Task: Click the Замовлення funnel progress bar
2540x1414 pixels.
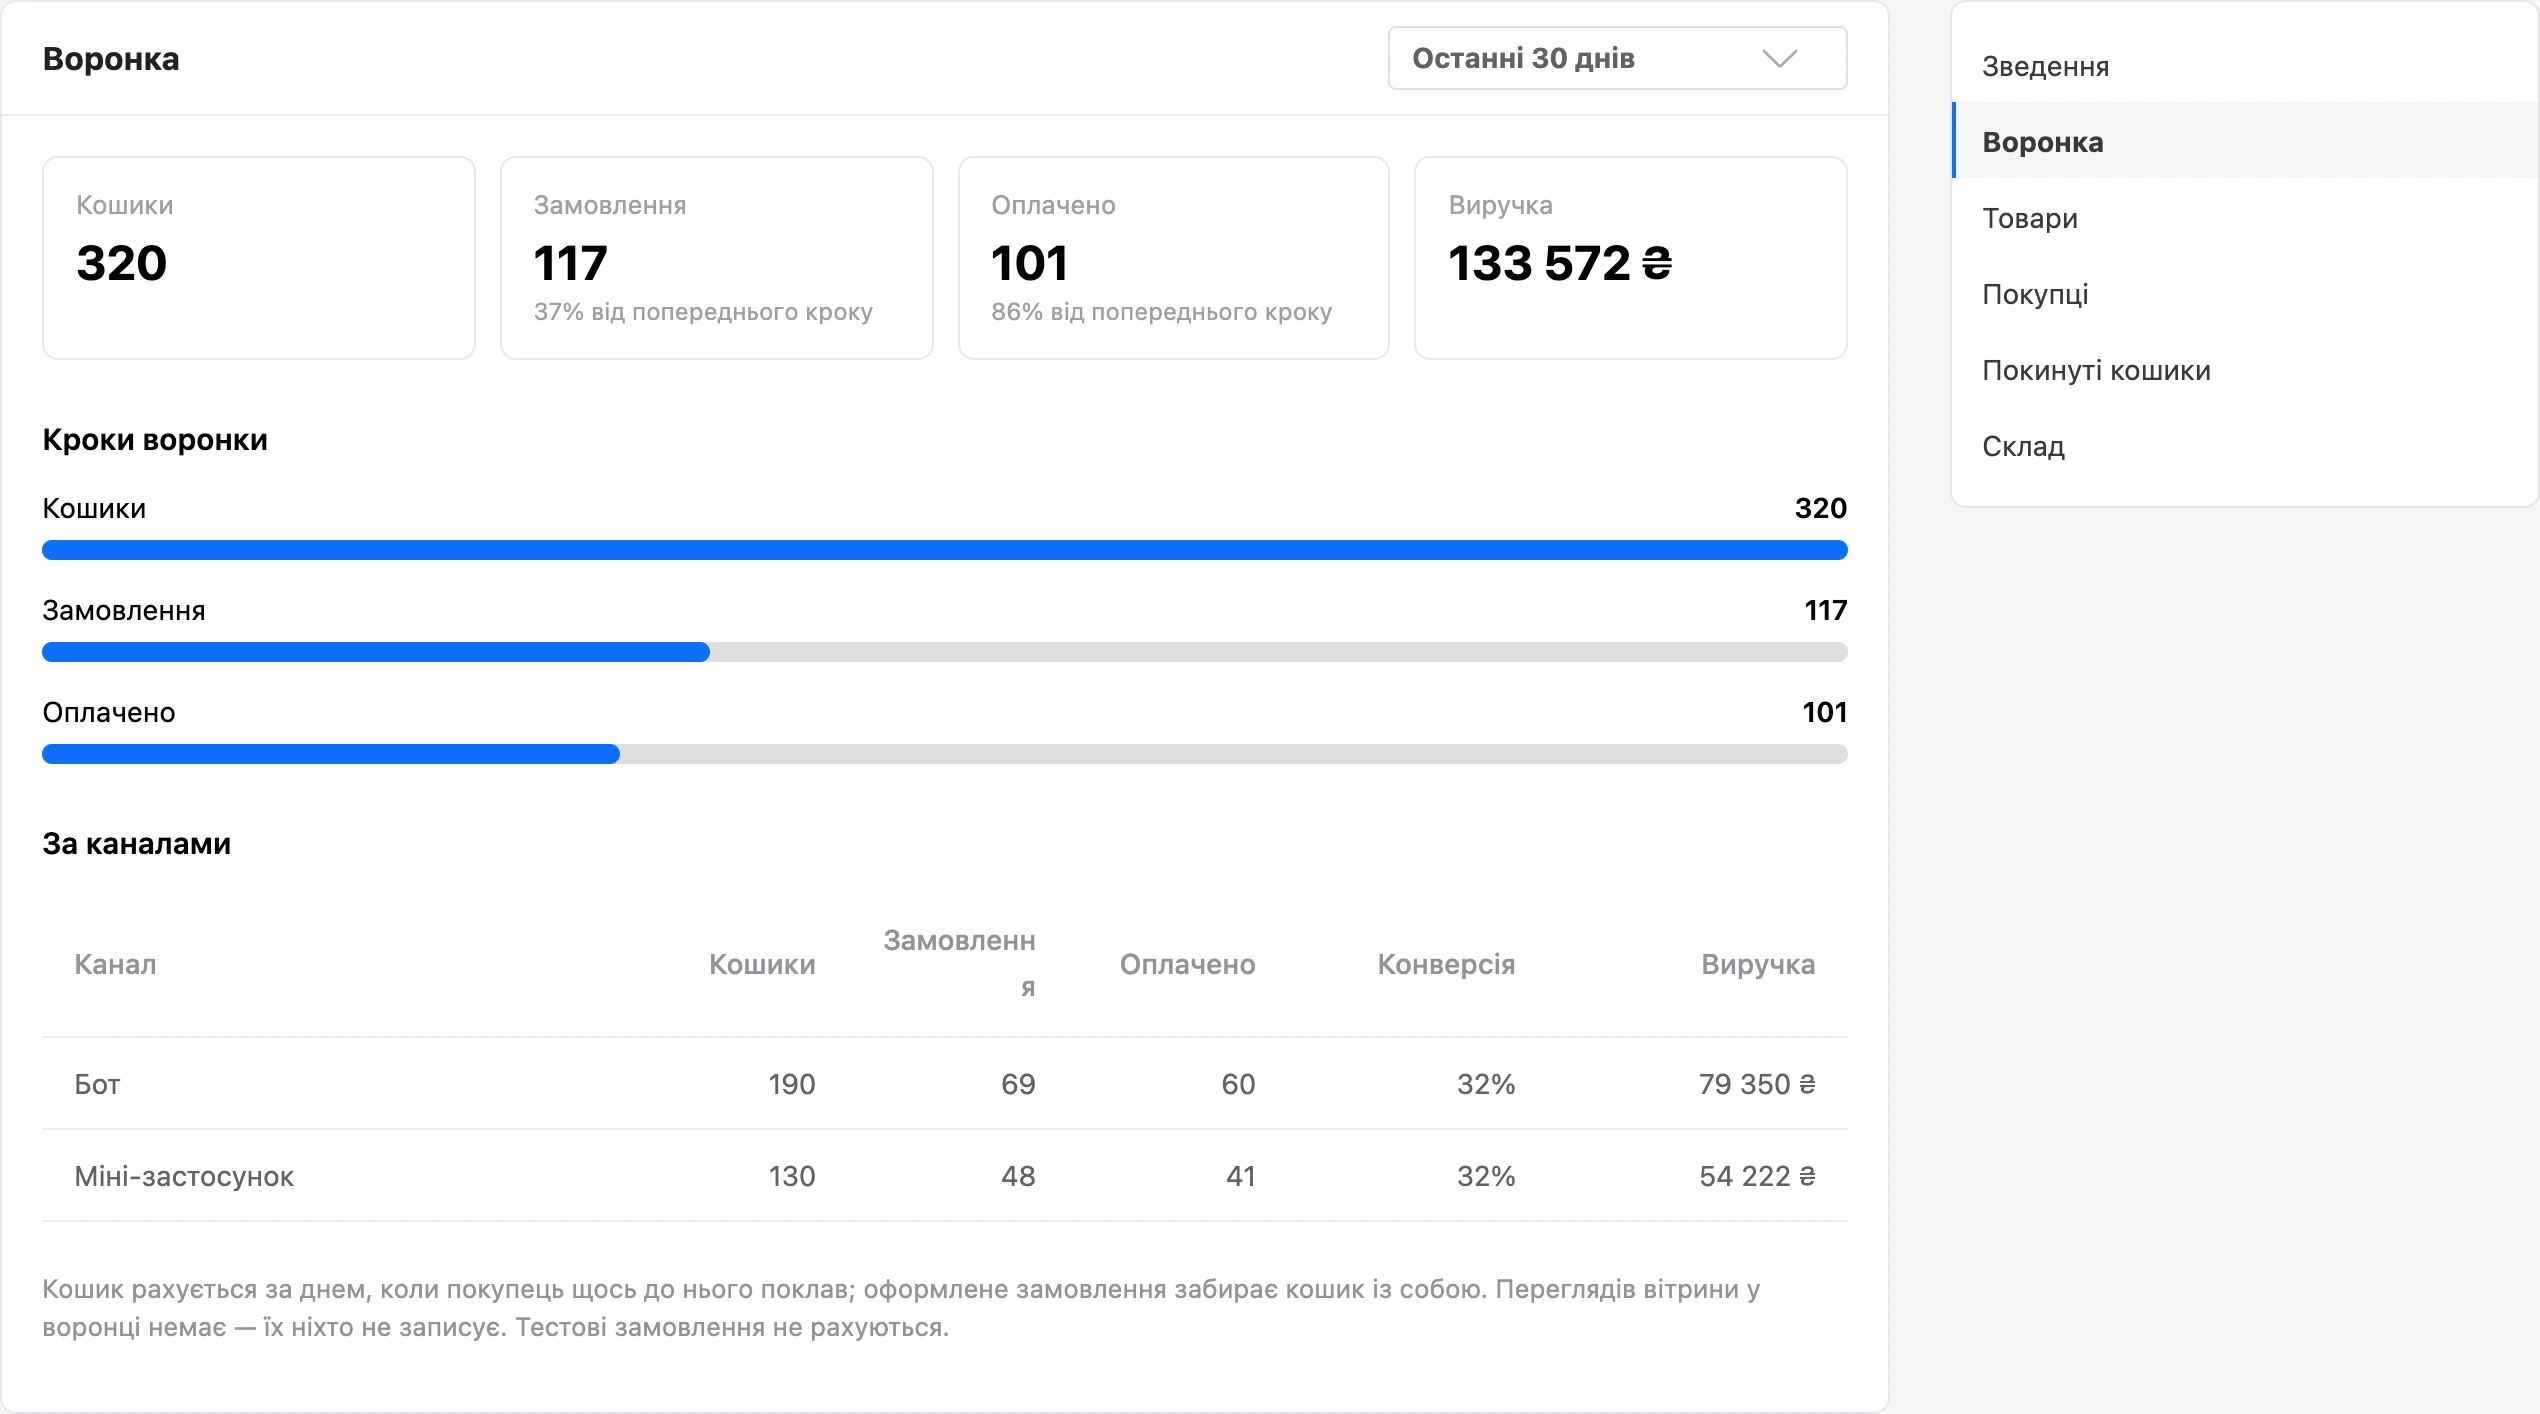Action: click(945, 652)
